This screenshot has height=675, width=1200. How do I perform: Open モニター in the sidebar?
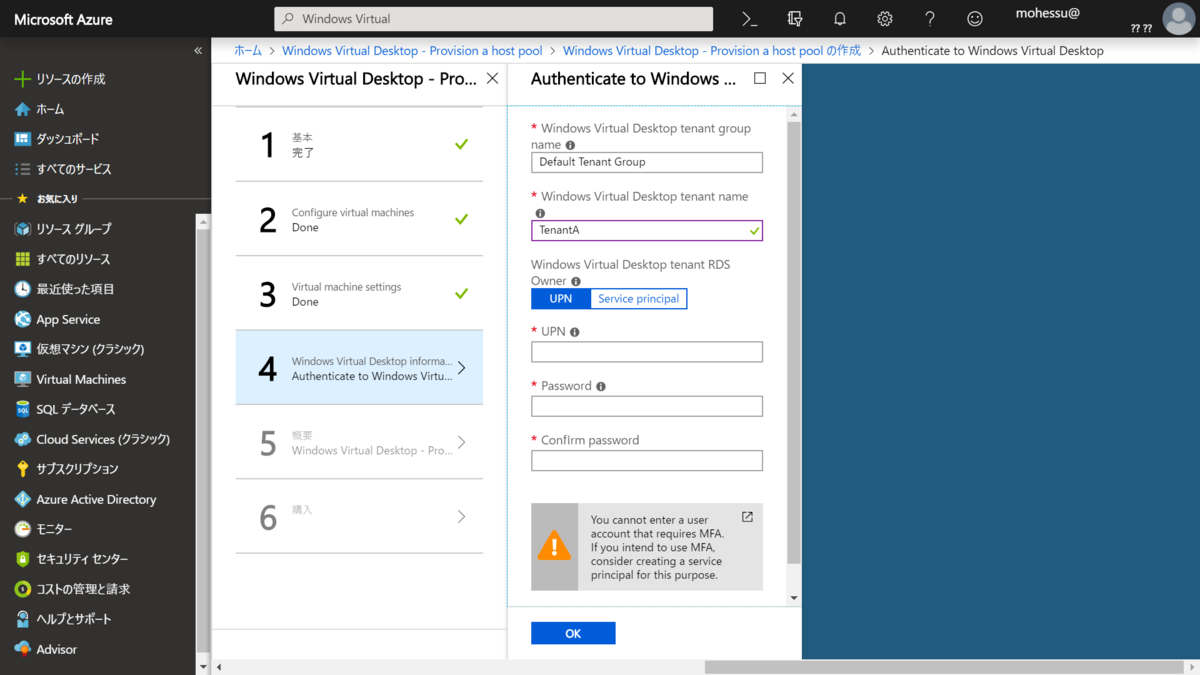(x=43, y=529)
